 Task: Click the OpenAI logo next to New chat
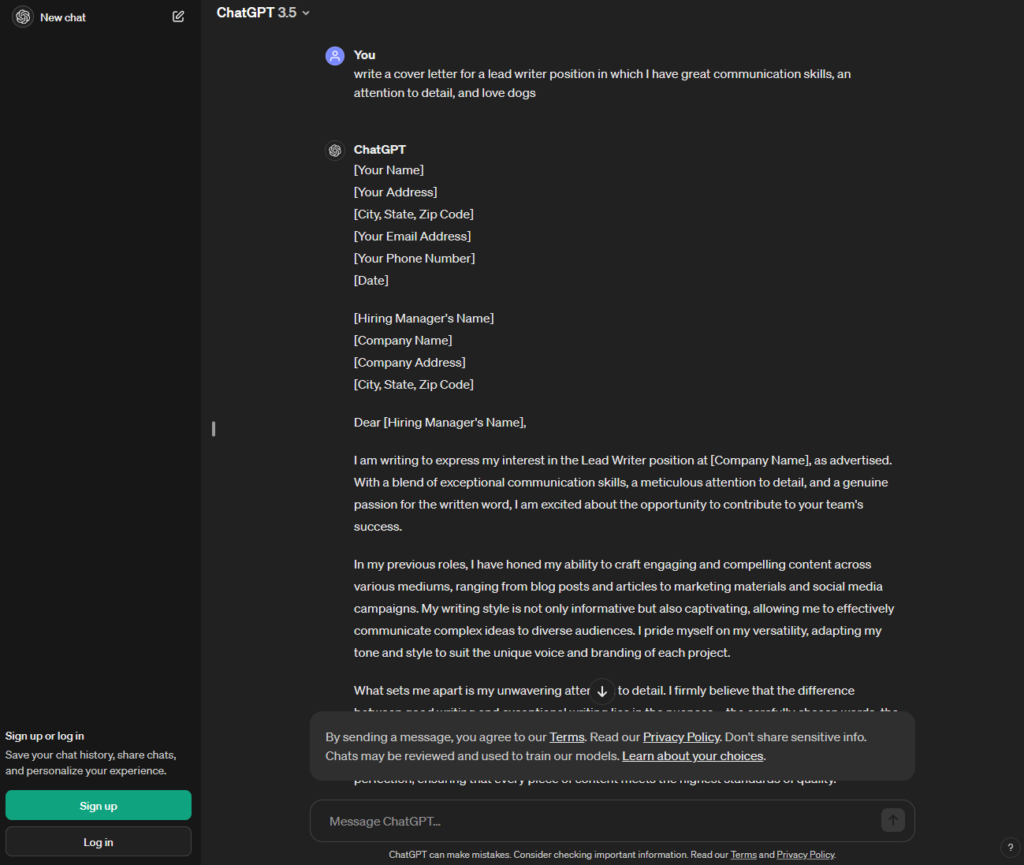pos(22,17)
